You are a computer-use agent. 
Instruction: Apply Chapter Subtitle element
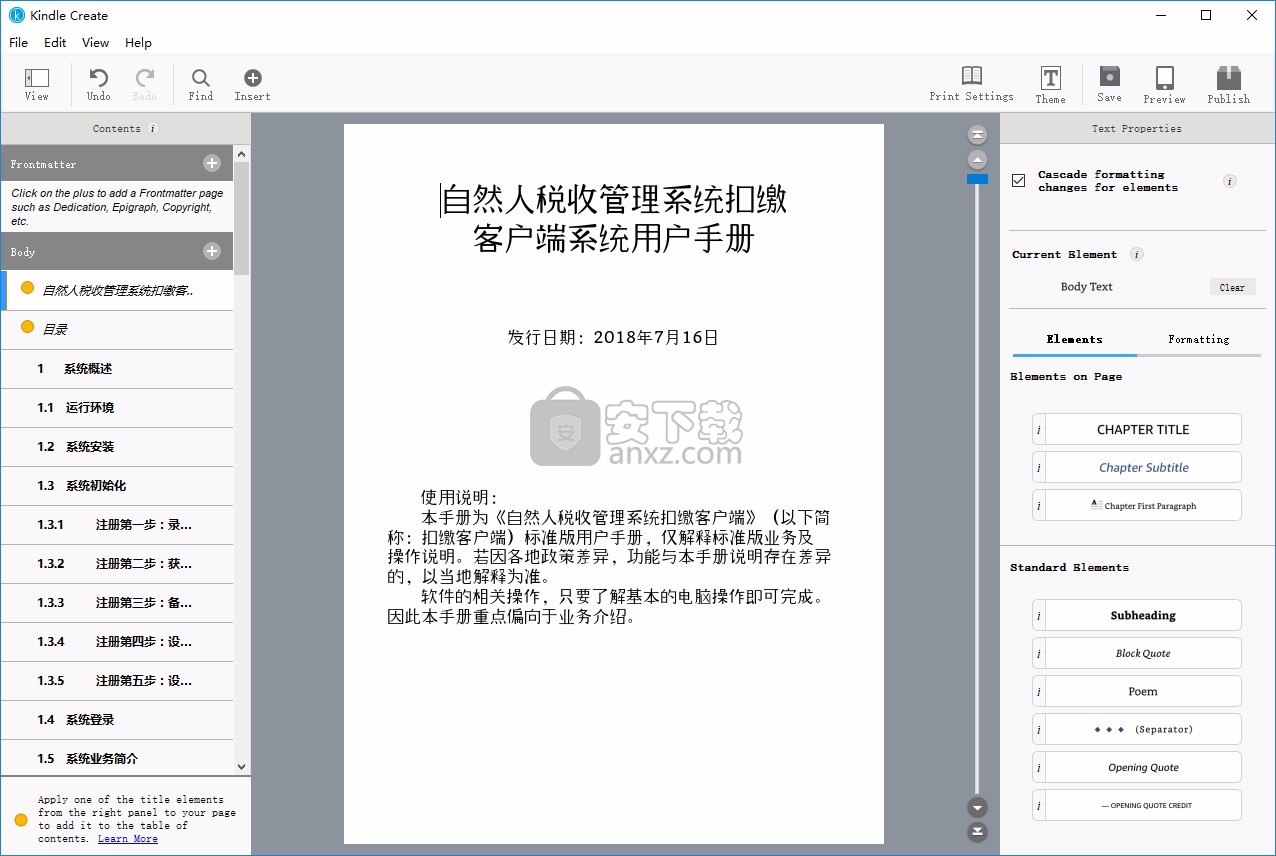pyautogui.click(x=1143, y=467)
